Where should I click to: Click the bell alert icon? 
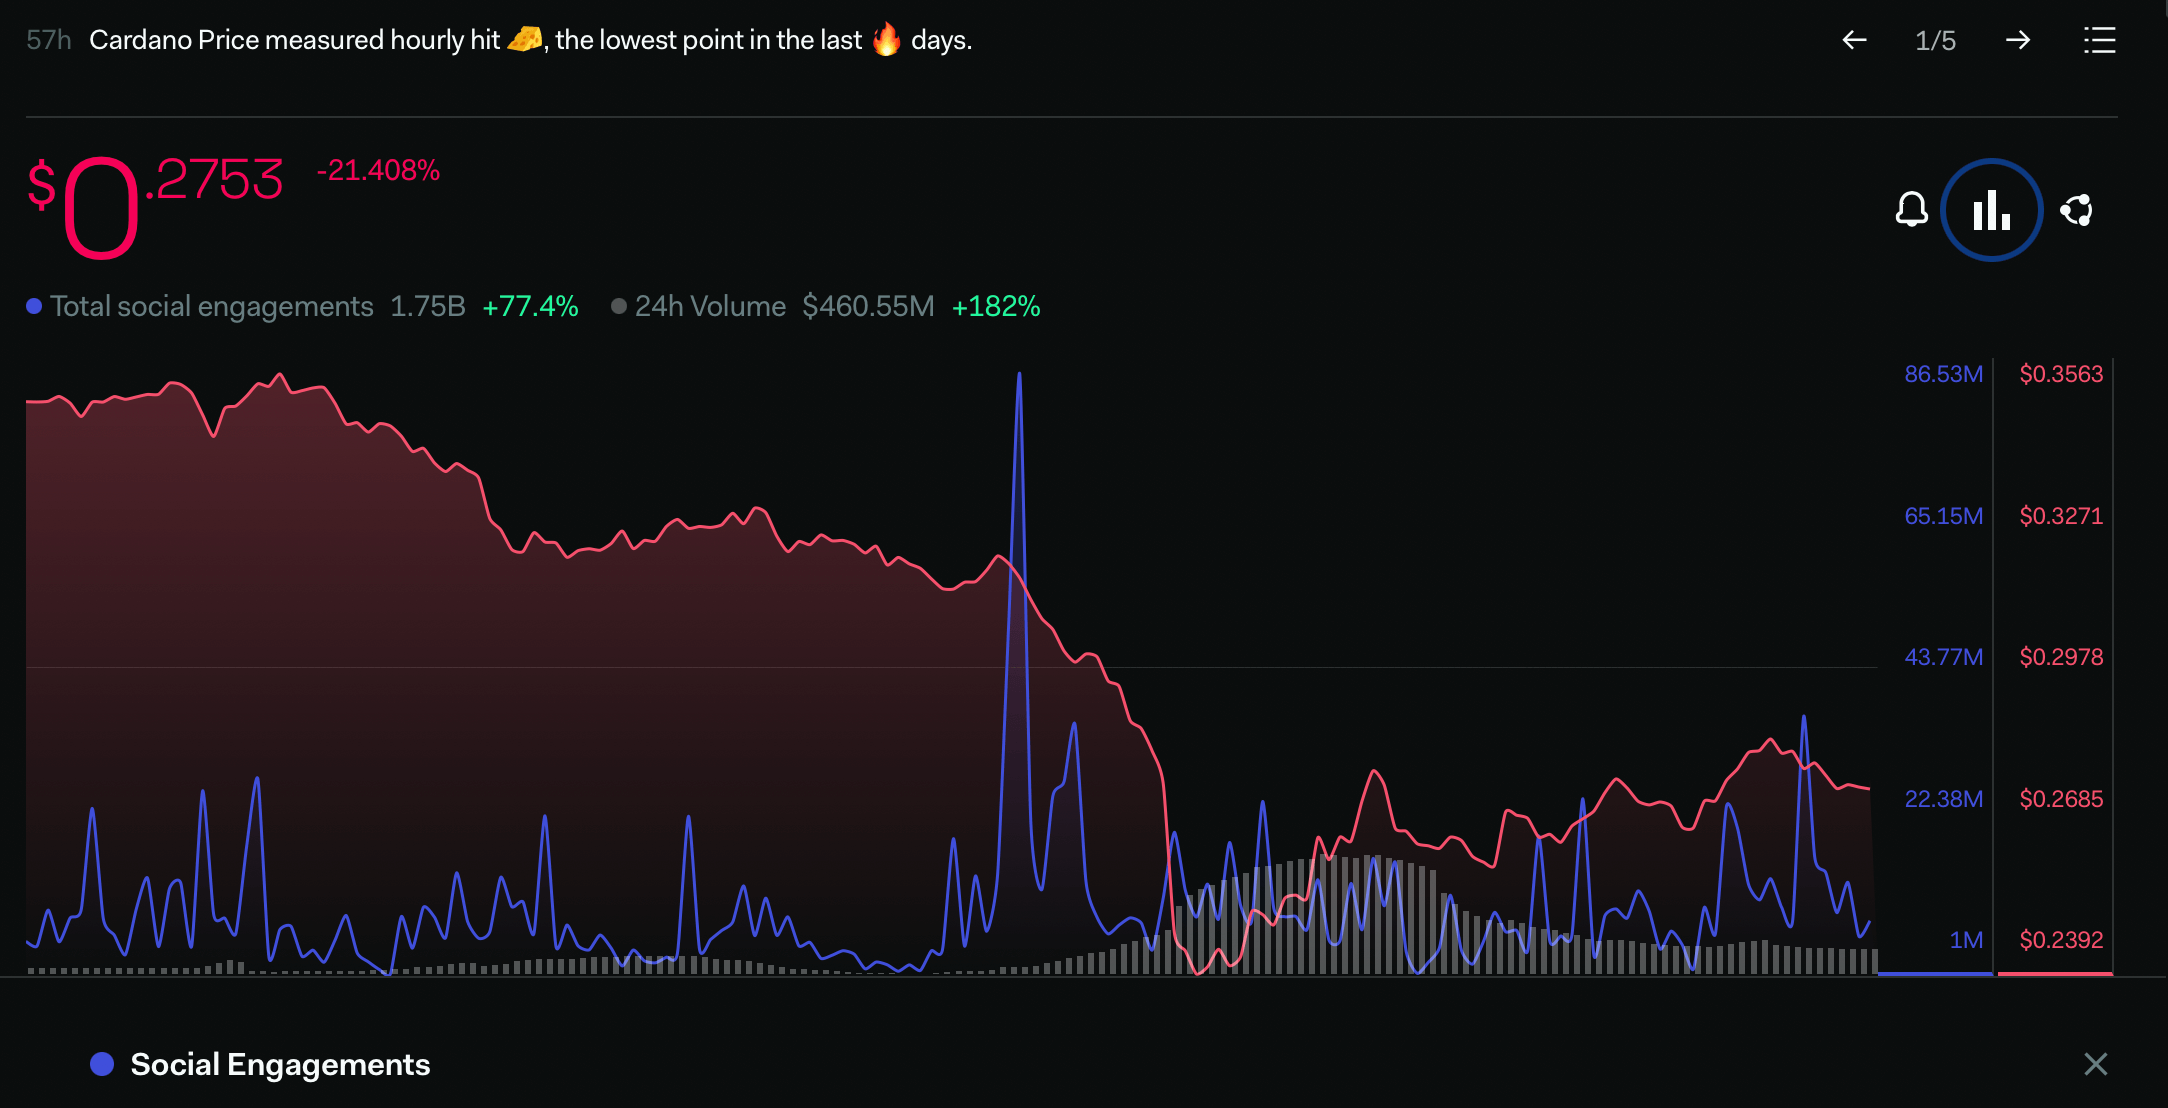[x=1911, y=210]
